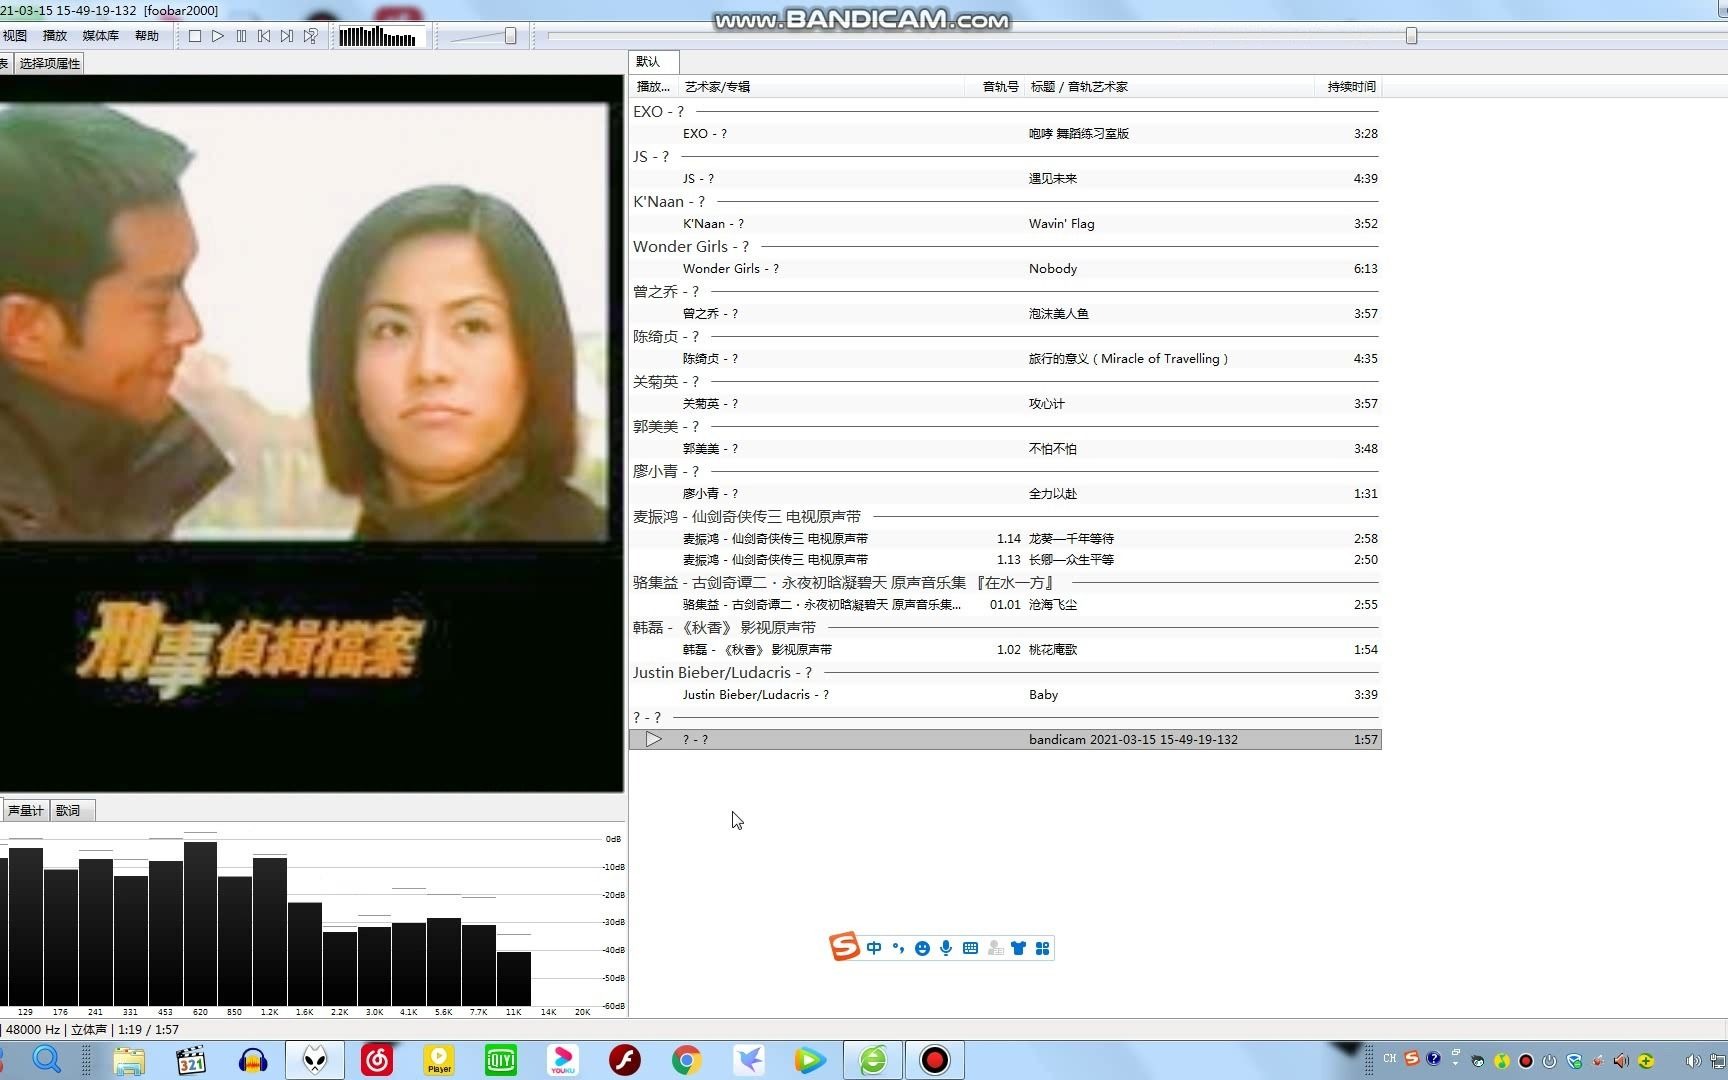Click the mini spectrum visualizer in toolbar
This screenshot has width=1728, height=1080.
click(381, 37)
